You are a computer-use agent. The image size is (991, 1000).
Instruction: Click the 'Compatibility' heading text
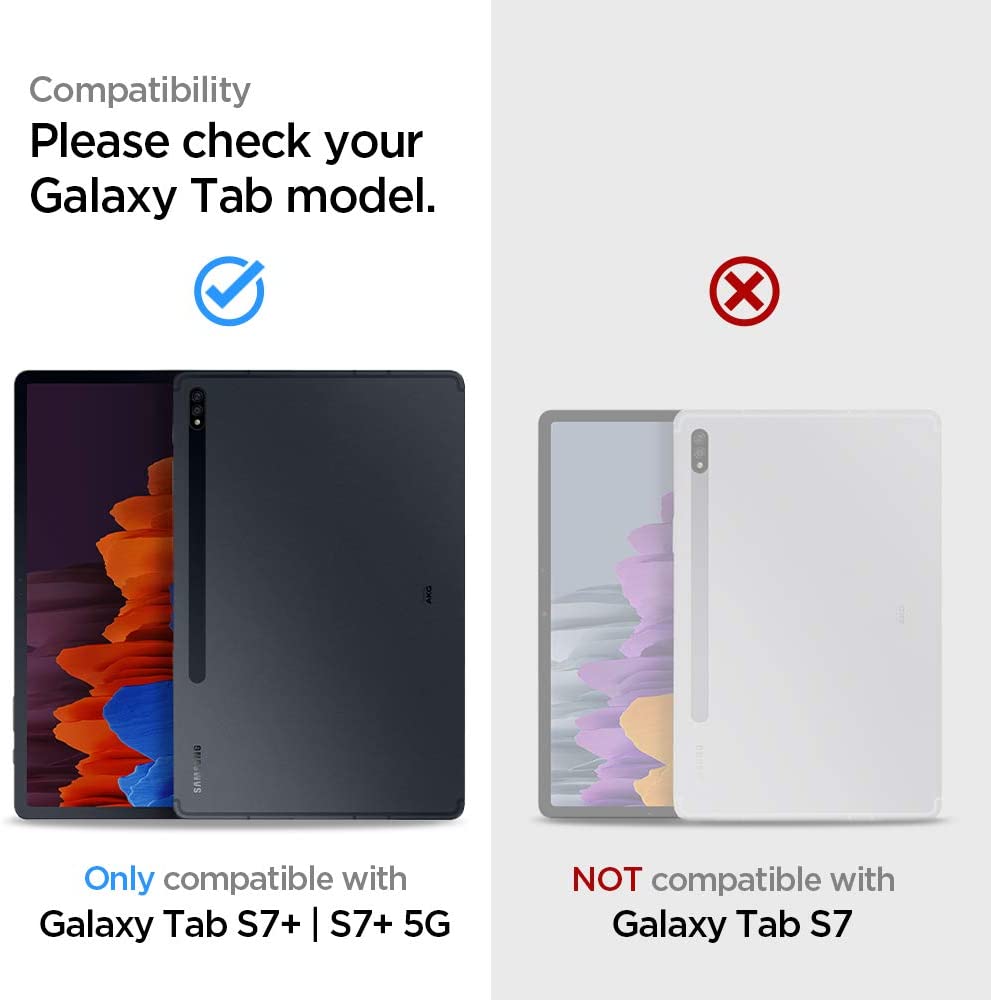pos(140,91)
